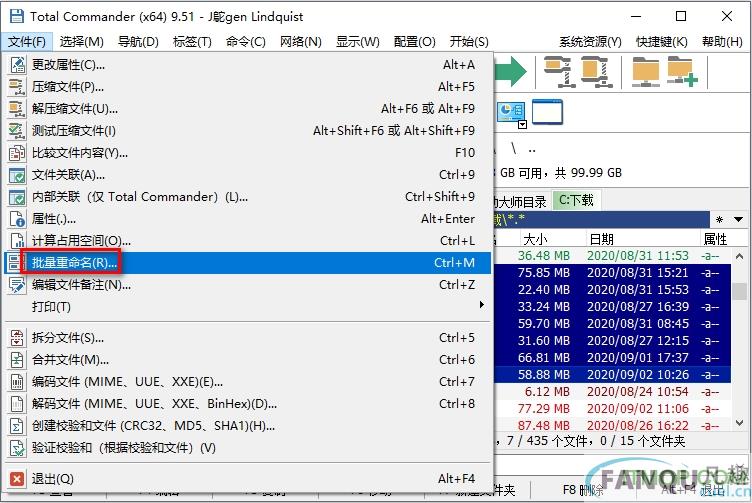Open the 导航(D) menu
This screenshot has height=503, width=752.
point(138,42)
